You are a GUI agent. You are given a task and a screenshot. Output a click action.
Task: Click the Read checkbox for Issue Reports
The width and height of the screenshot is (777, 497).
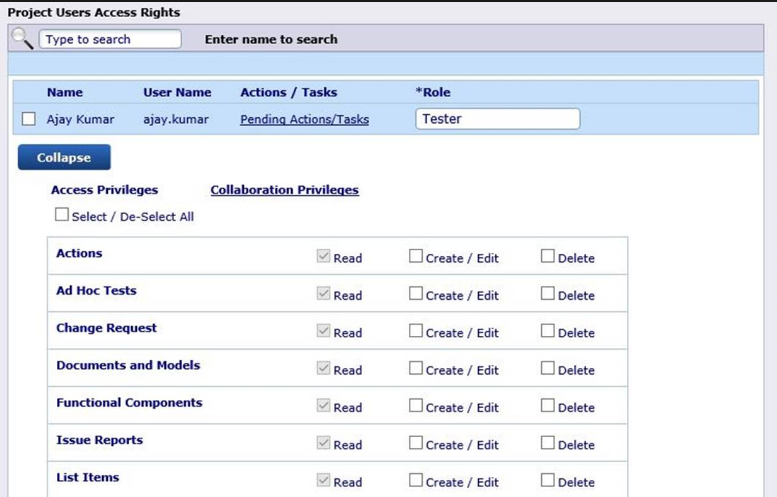coord(323,443)
